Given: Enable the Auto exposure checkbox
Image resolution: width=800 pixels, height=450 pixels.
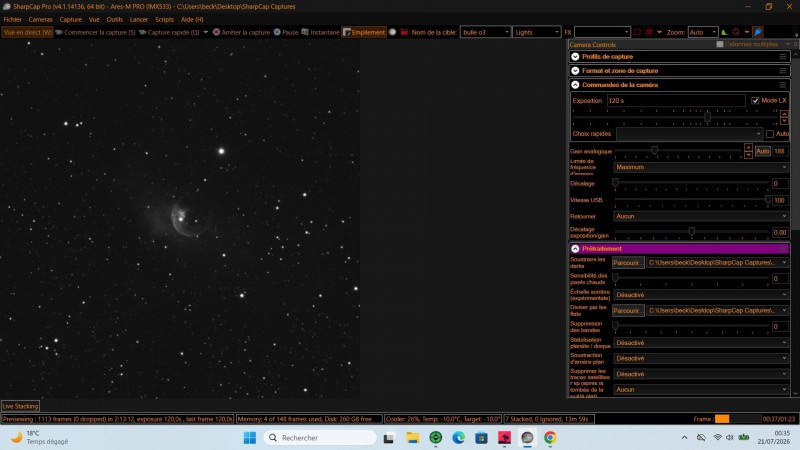Looking at the screenshot, I should pyautogui.click(x=770, y=134).
